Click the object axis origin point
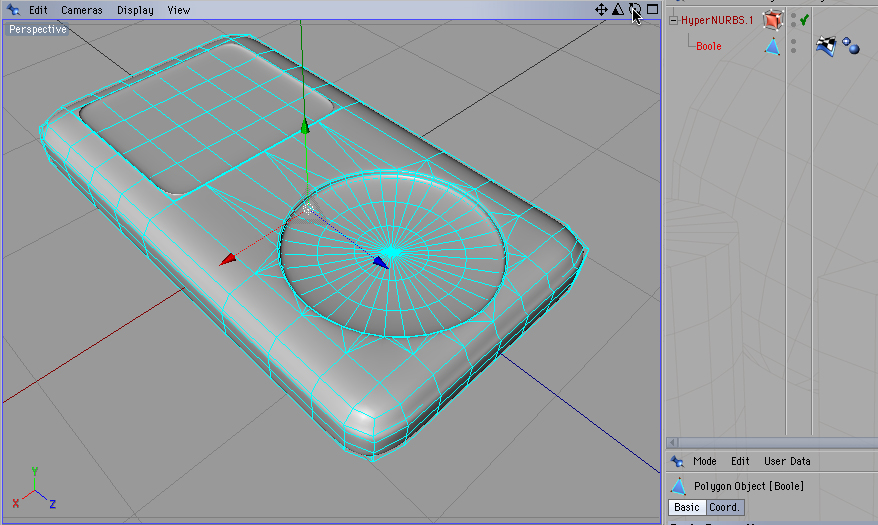The width and height of the screenshot is (878, 525). pos(308,209)
